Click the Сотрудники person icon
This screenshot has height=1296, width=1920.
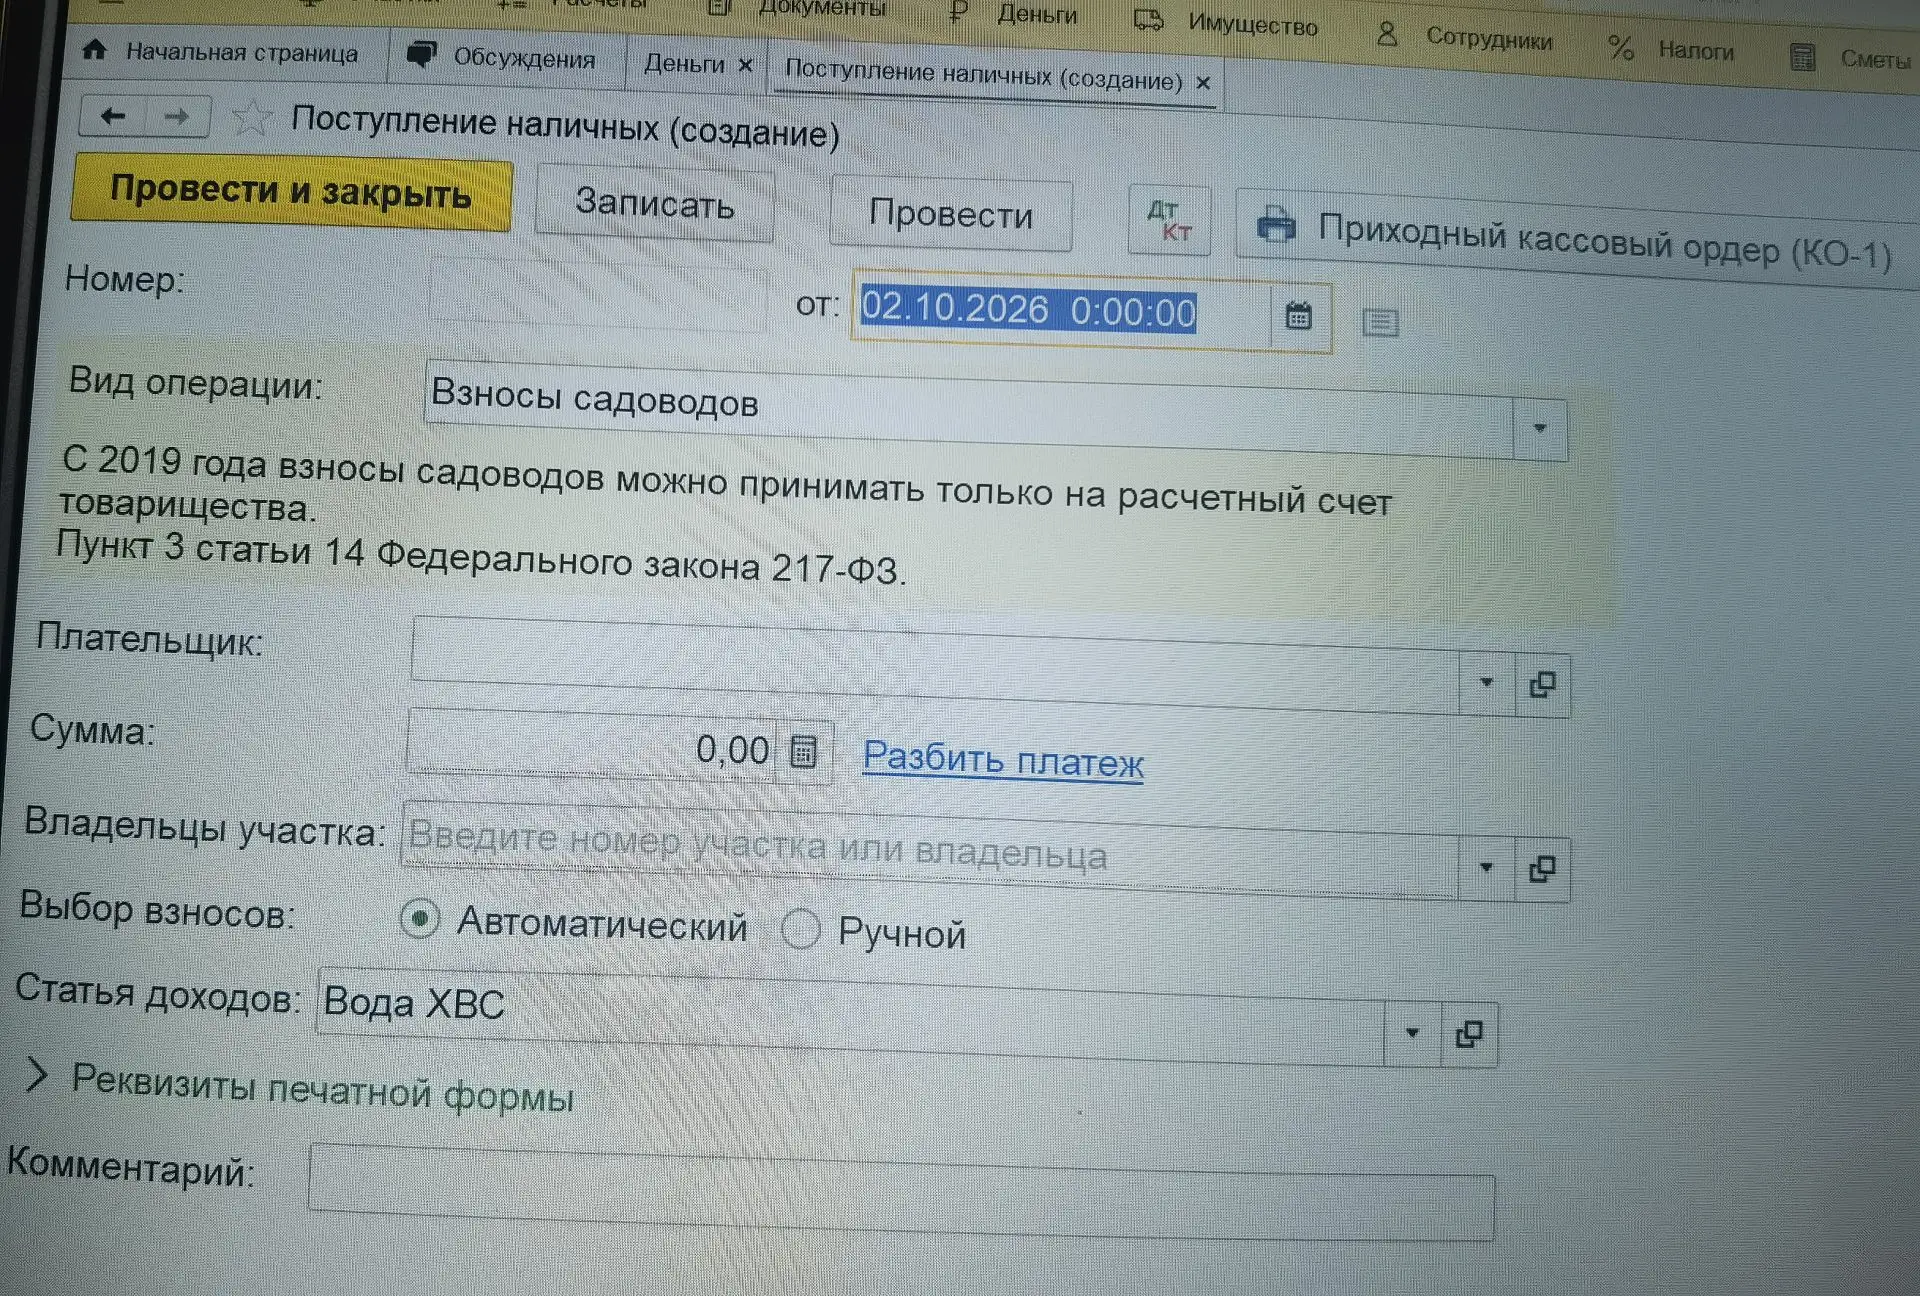(x=1386, y=35)
